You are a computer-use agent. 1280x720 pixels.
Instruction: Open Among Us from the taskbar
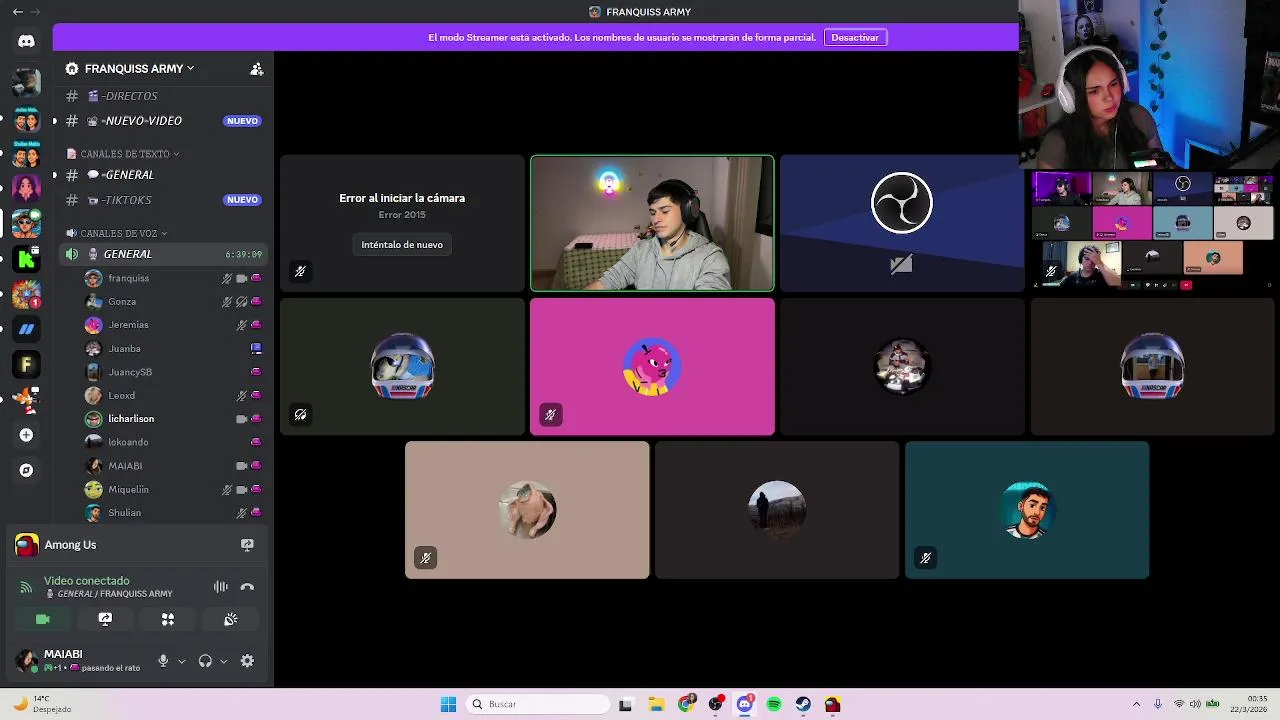[832, 704]
